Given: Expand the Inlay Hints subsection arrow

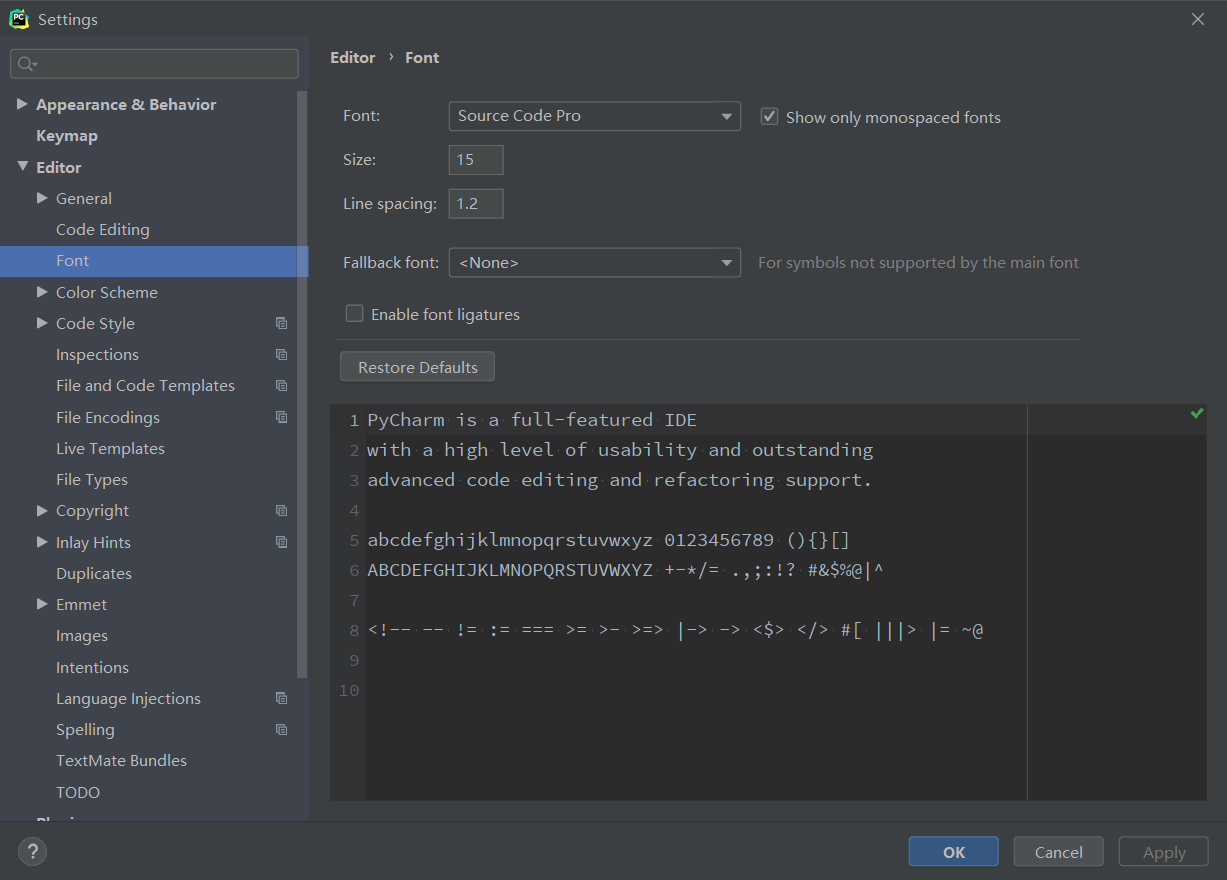Looking at the screenshot, I should click(42, 542).
